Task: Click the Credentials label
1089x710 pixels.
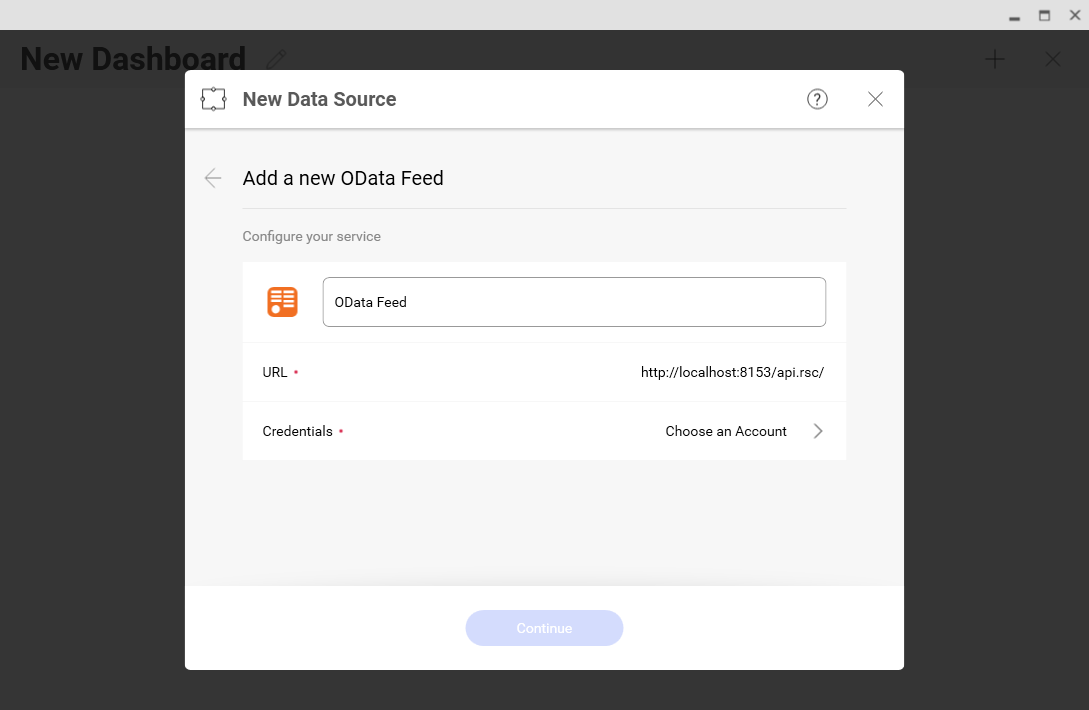Action: click(x=297, y=431)
